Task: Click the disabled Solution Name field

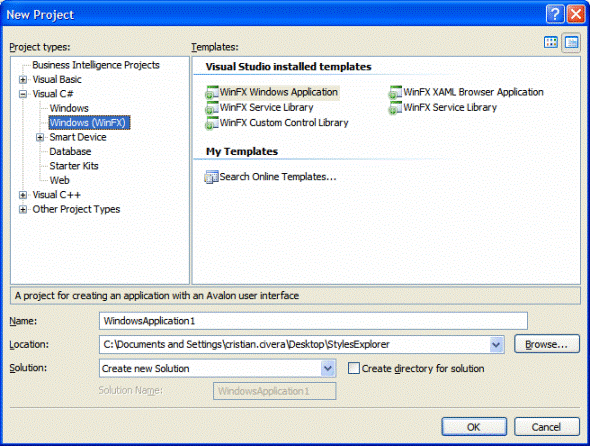Action: point(274,391)
